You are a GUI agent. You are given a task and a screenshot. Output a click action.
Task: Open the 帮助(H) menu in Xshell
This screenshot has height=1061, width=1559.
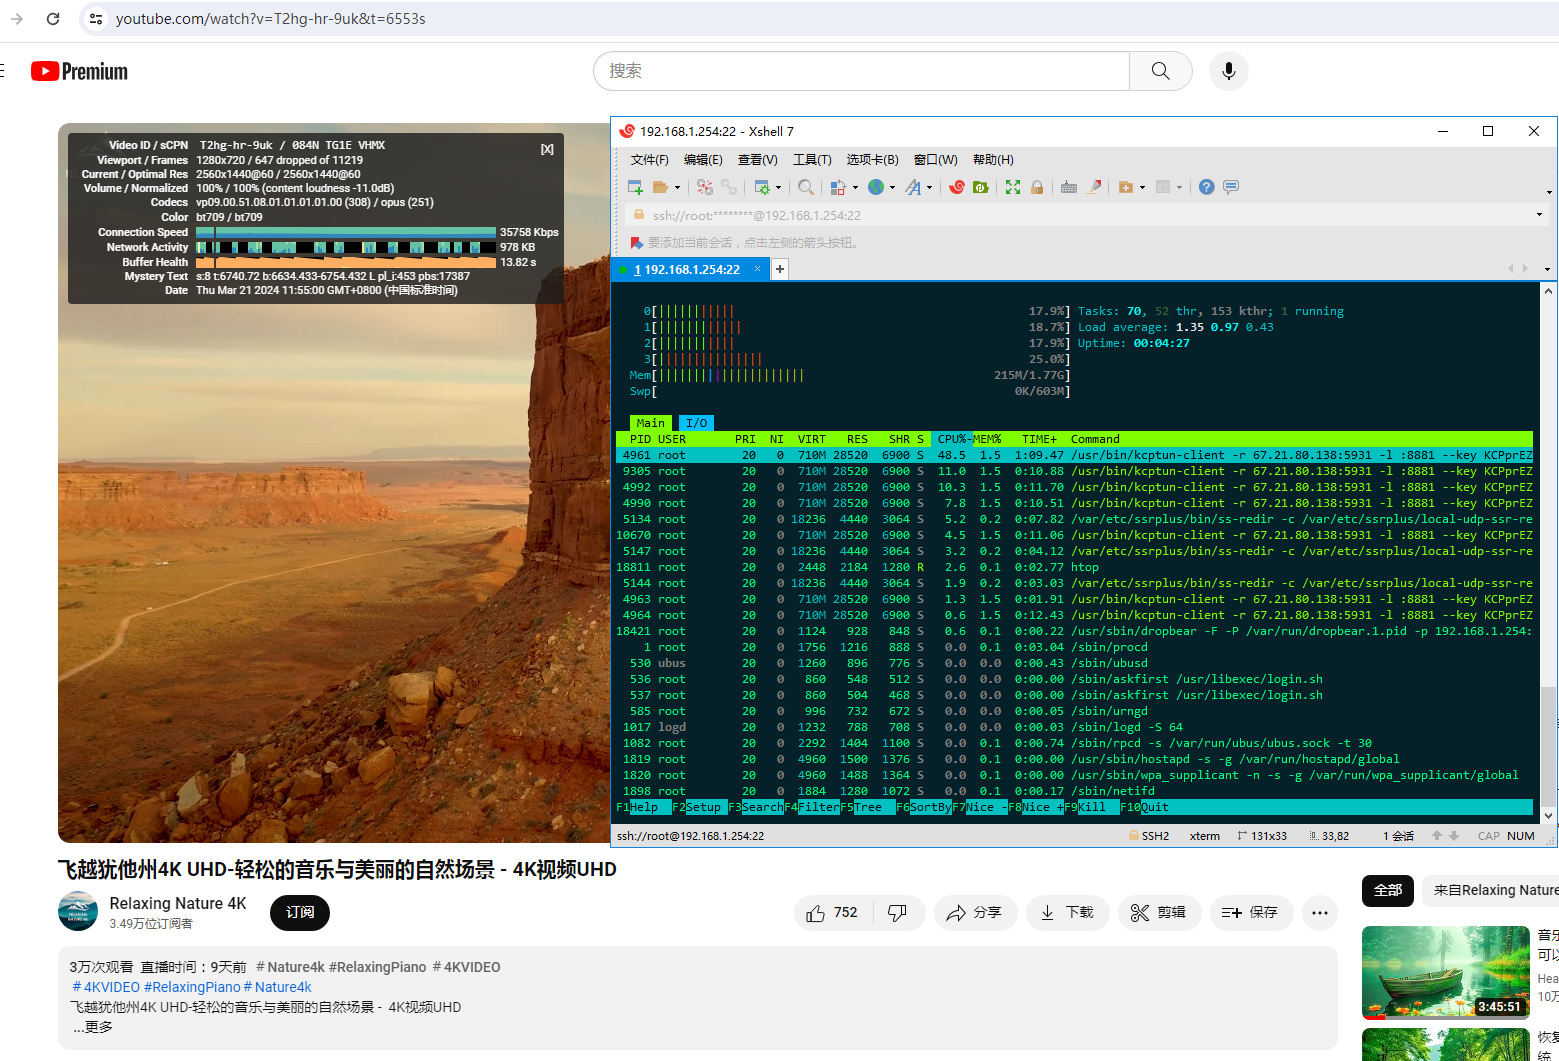993,160
